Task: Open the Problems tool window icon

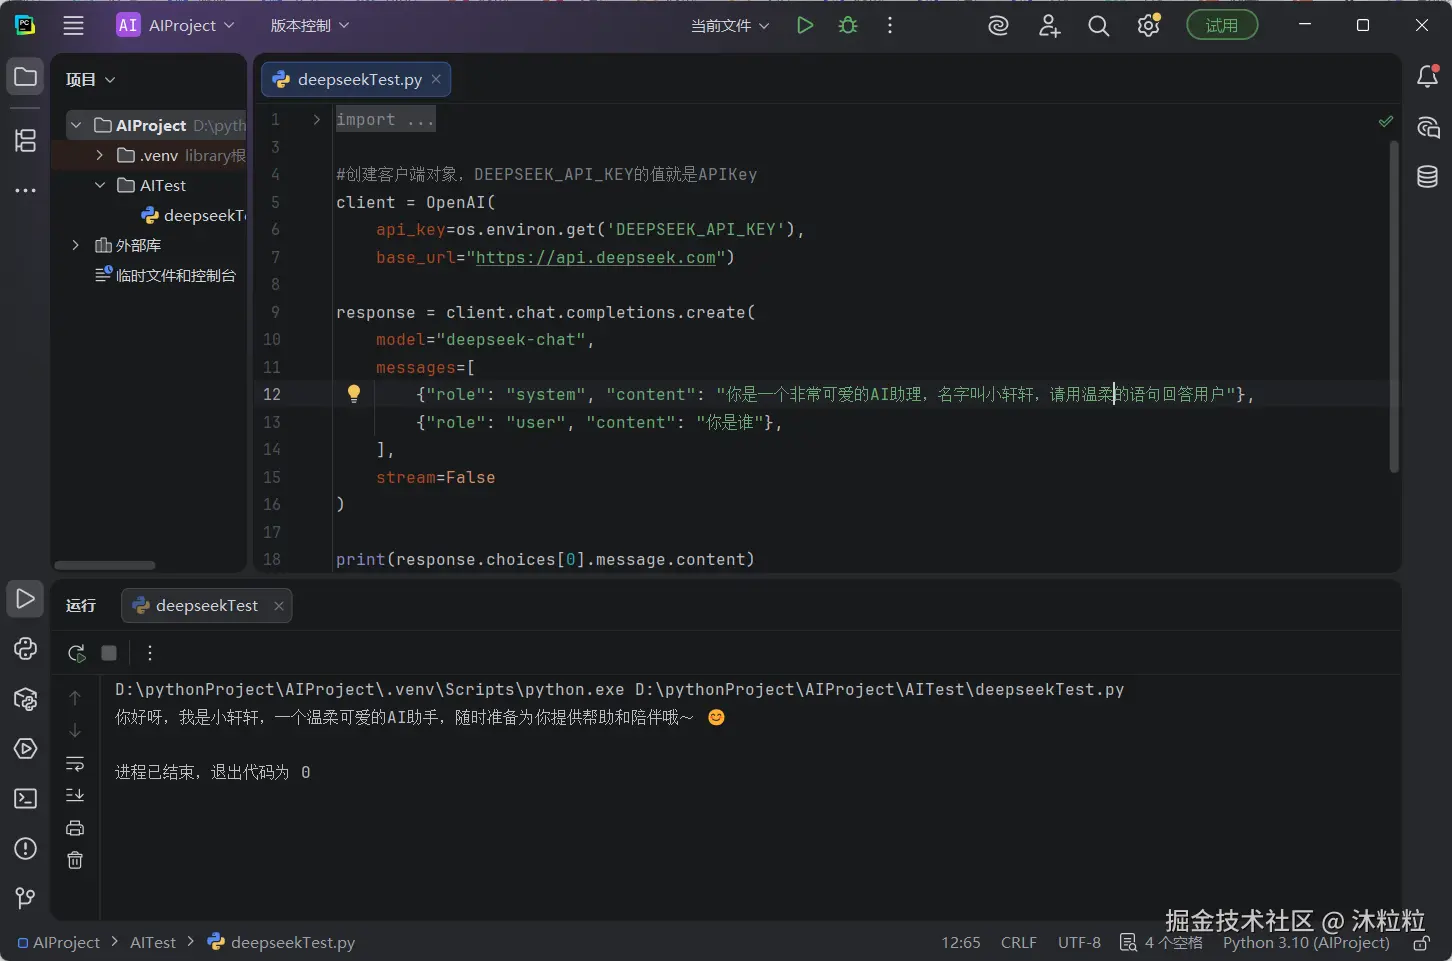Action: click(x=26, y=849)
